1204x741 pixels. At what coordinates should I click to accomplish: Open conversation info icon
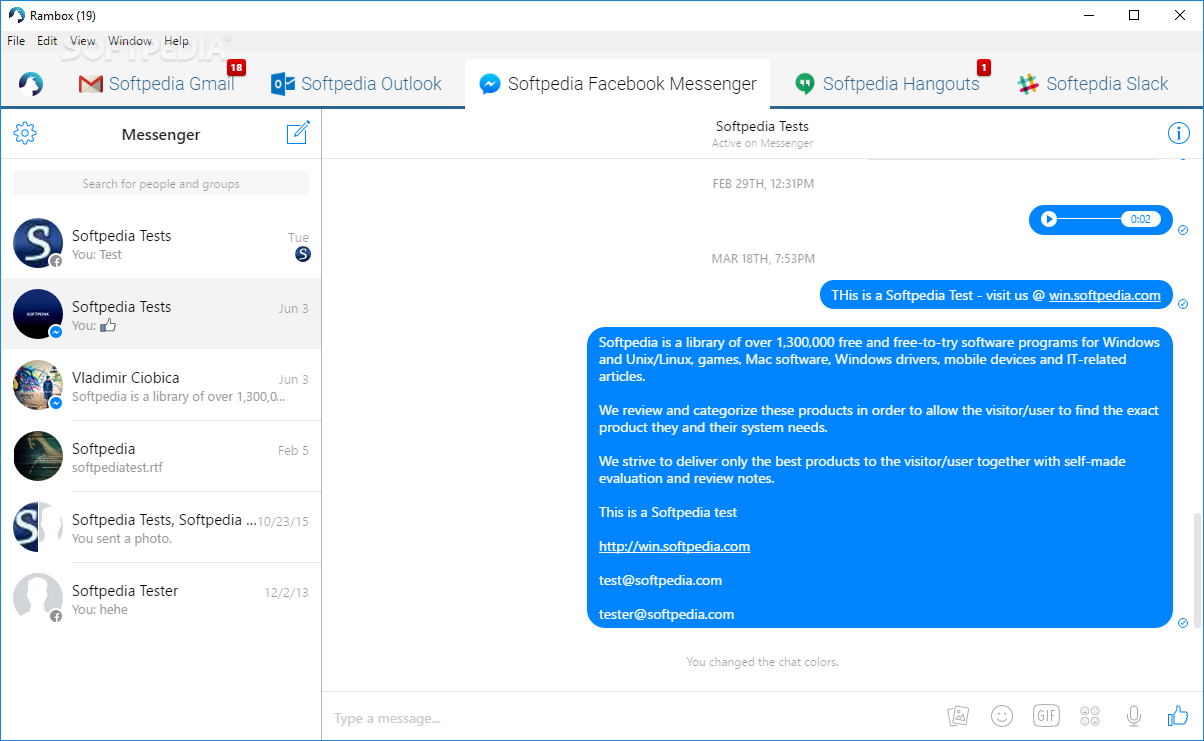click(1179, 133)
